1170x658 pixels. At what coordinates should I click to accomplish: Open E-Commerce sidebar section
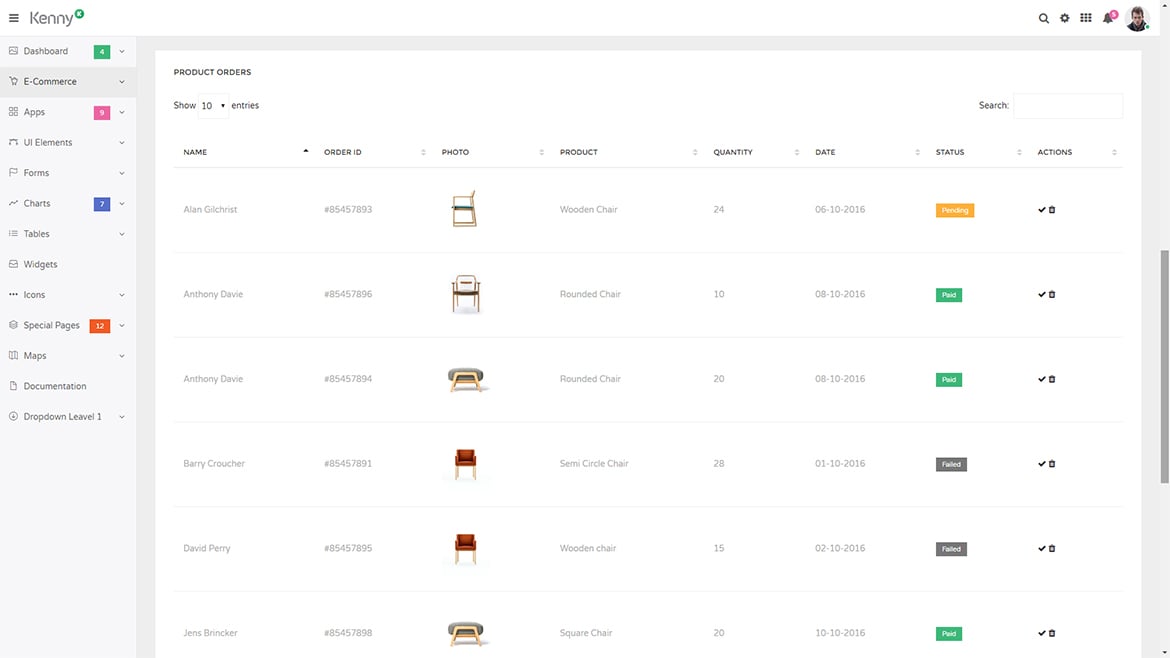tap(68, 81)
